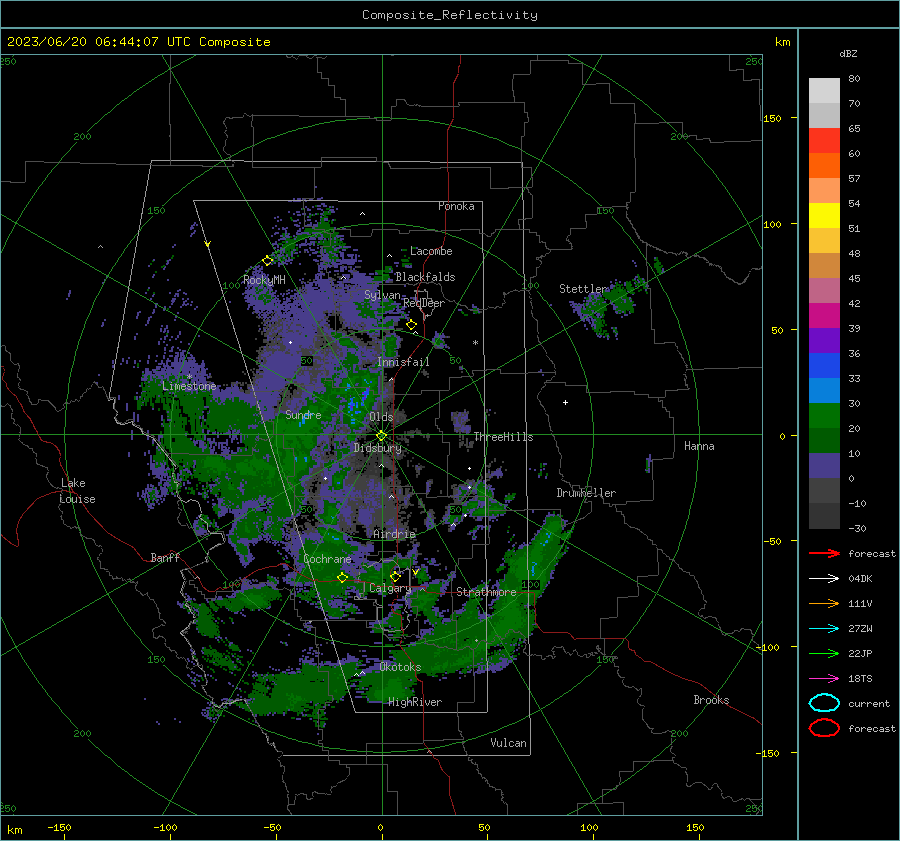The width and height of the screenshot is (900, 841).
Task: Click the Didsbury label
Action: [377, 448]
